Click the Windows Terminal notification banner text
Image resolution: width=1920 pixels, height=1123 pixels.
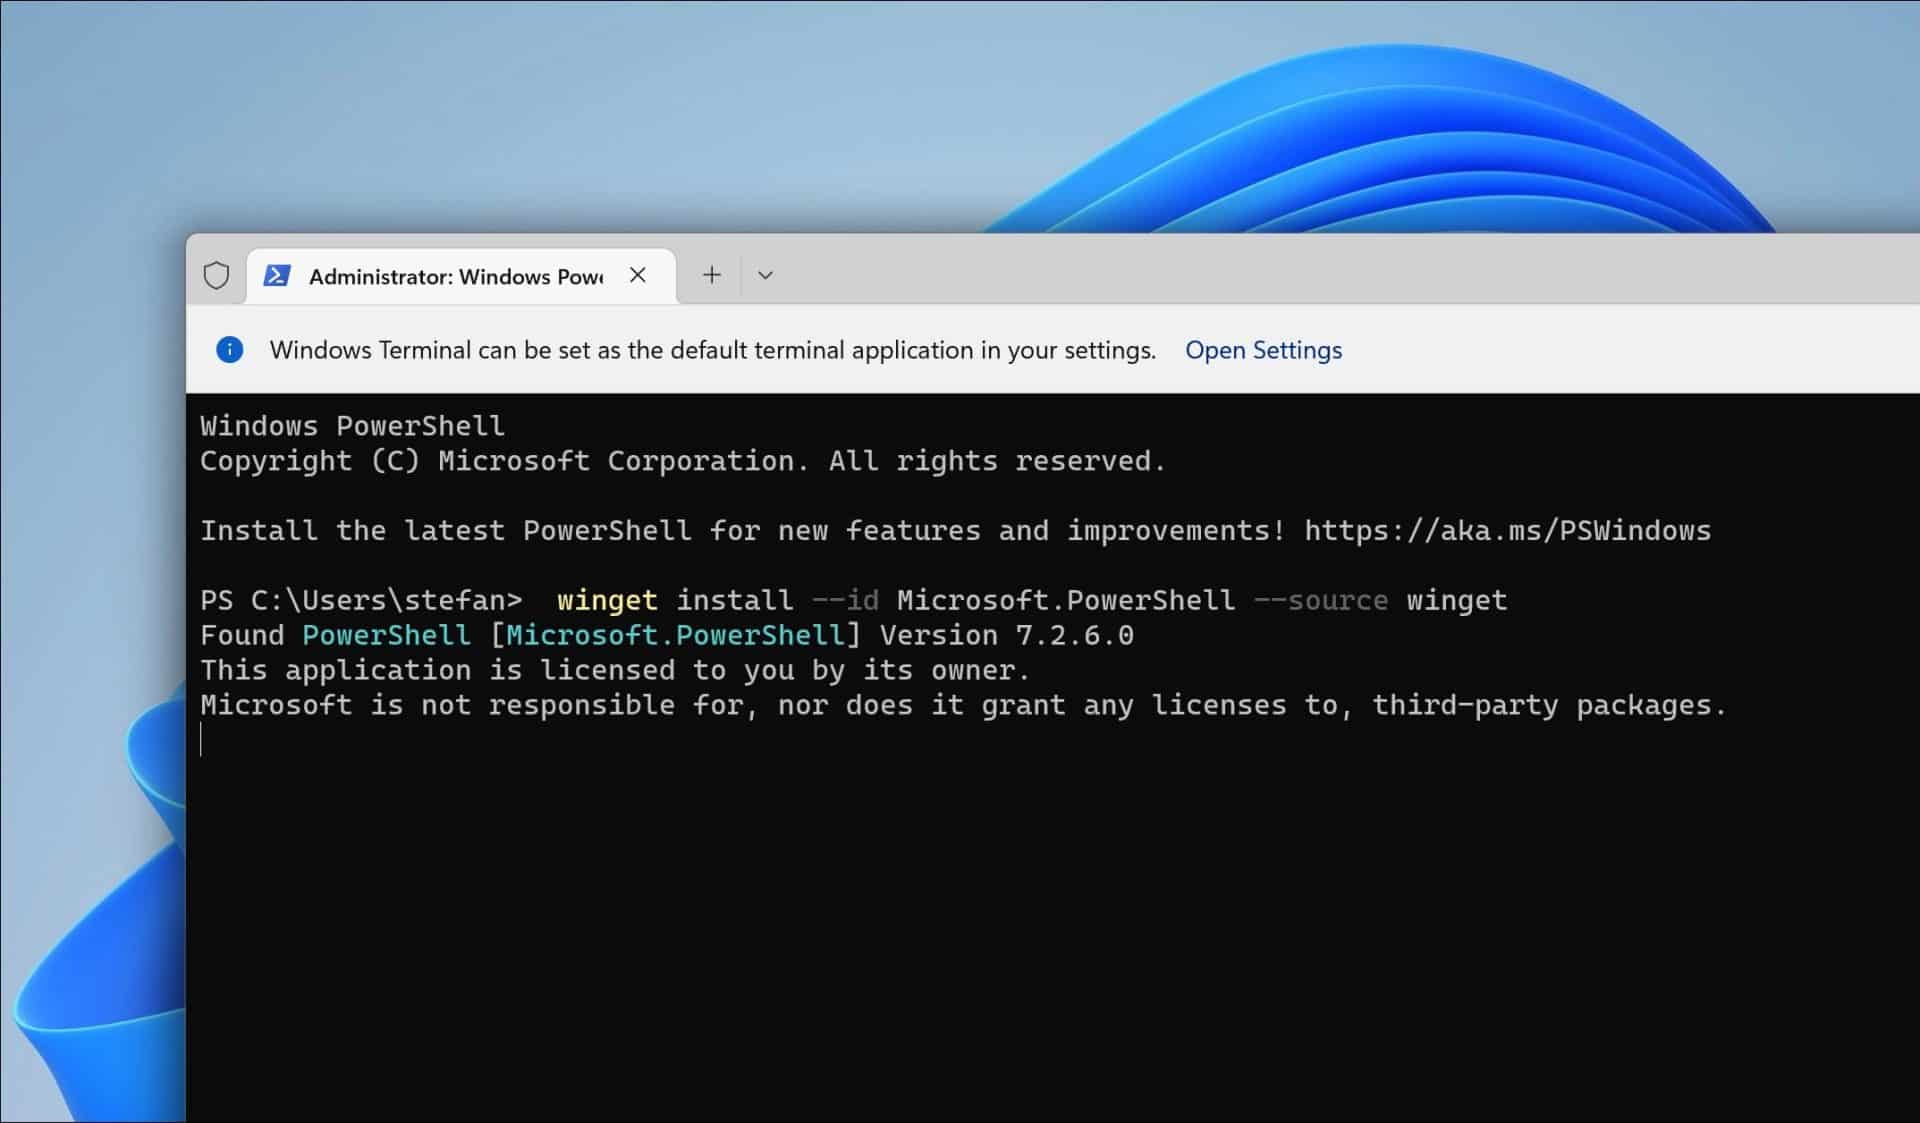[712, 350]
